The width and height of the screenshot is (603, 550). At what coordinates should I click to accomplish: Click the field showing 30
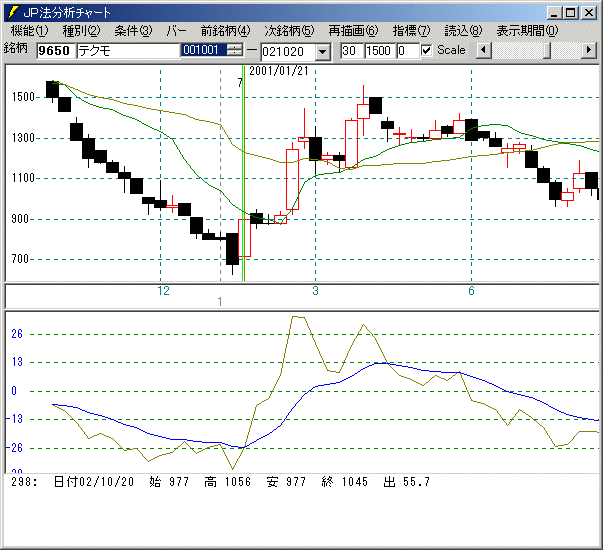tap(352, 51)
